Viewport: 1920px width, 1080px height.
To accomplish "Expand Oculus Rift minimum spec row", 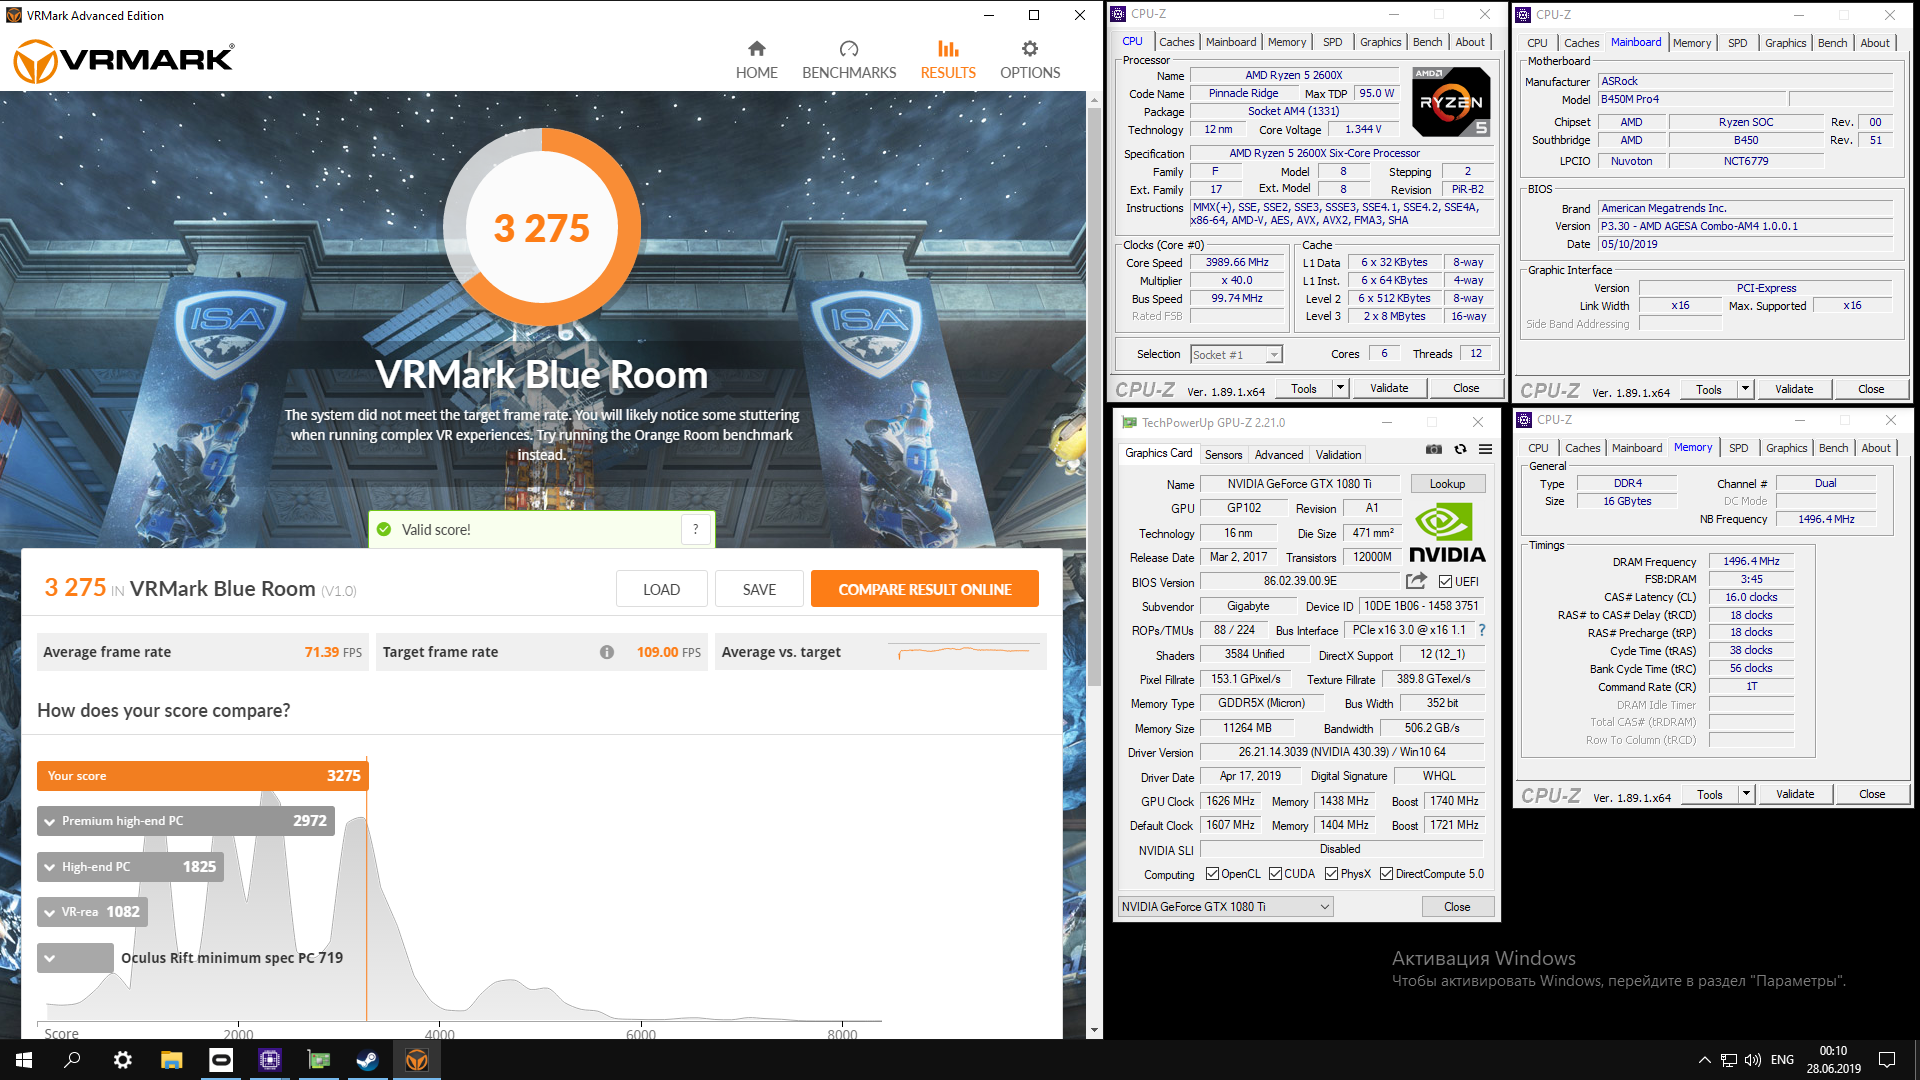I will (x=49, y=958).
